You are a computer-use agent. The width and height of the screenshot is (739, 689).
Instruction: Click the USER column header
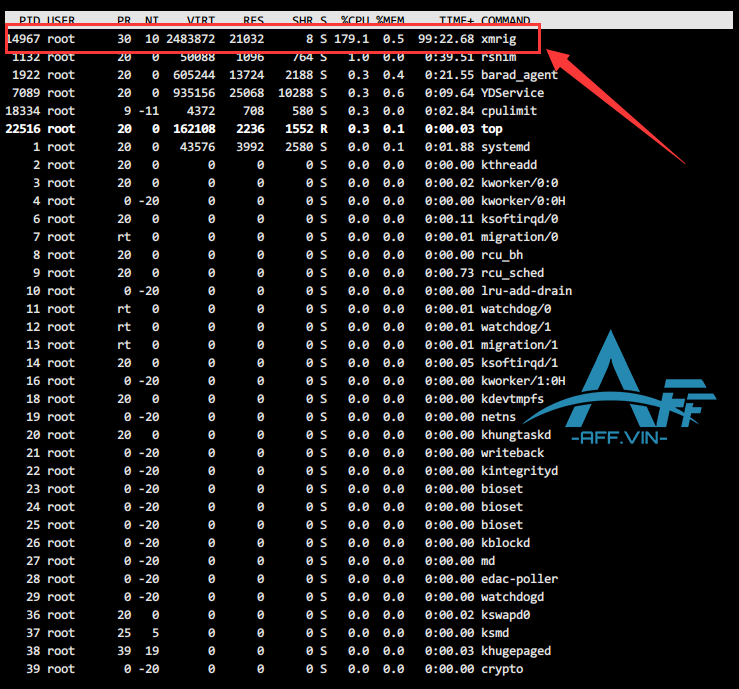(61, 20)
